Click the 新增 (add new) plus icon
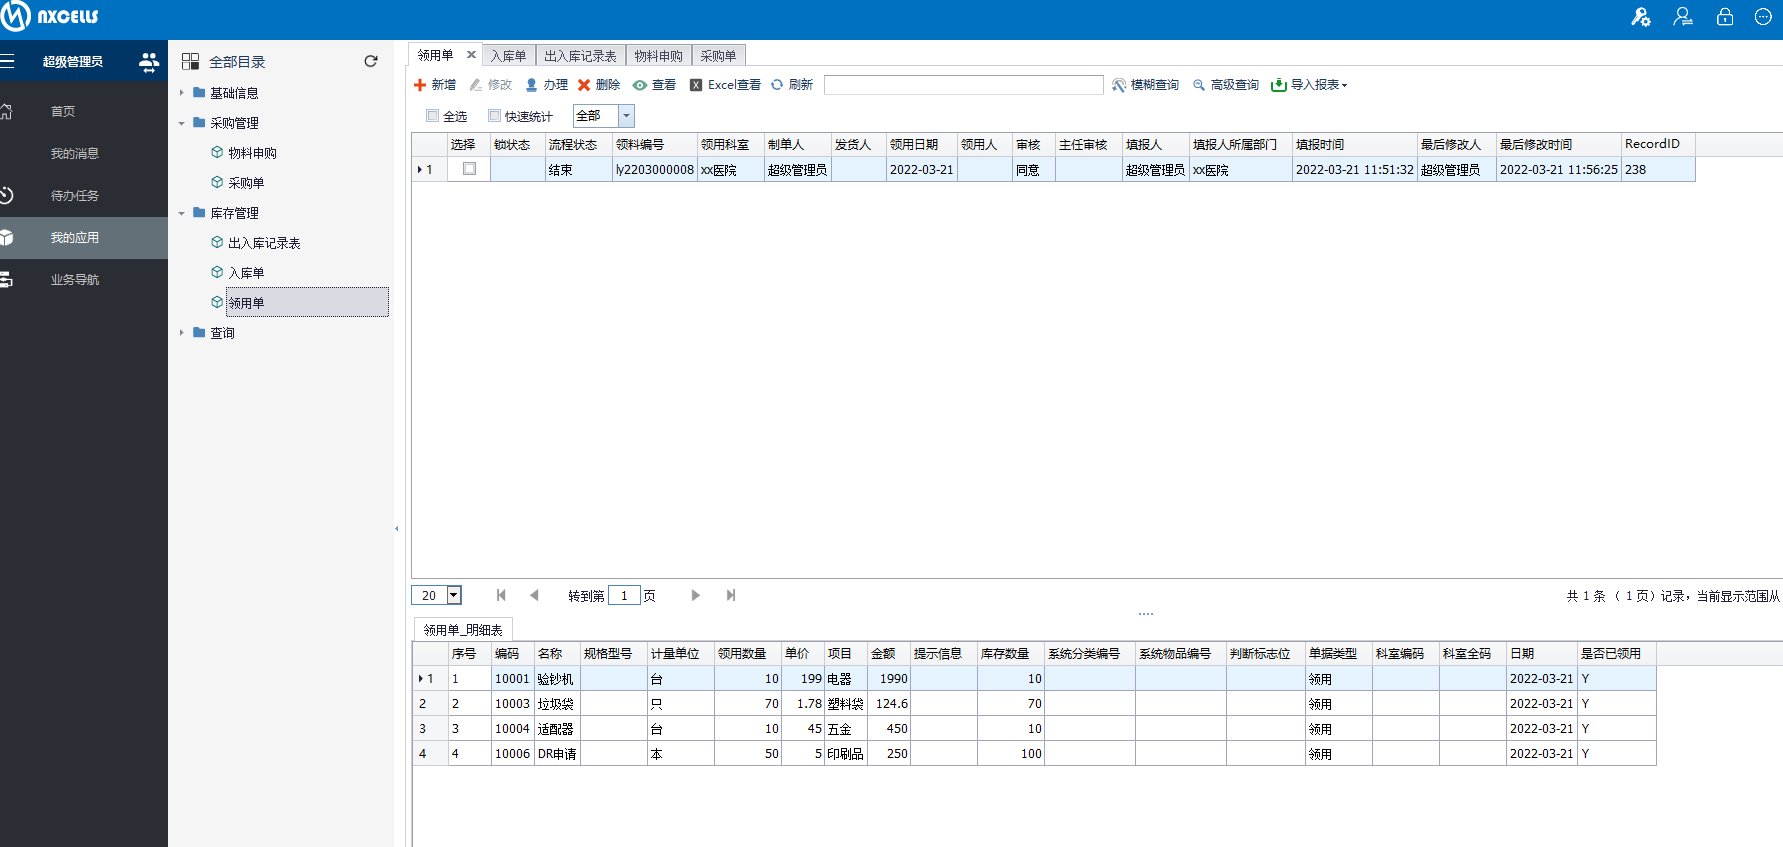The width and height of the screenshot is (1783, 847). [420, 85]
